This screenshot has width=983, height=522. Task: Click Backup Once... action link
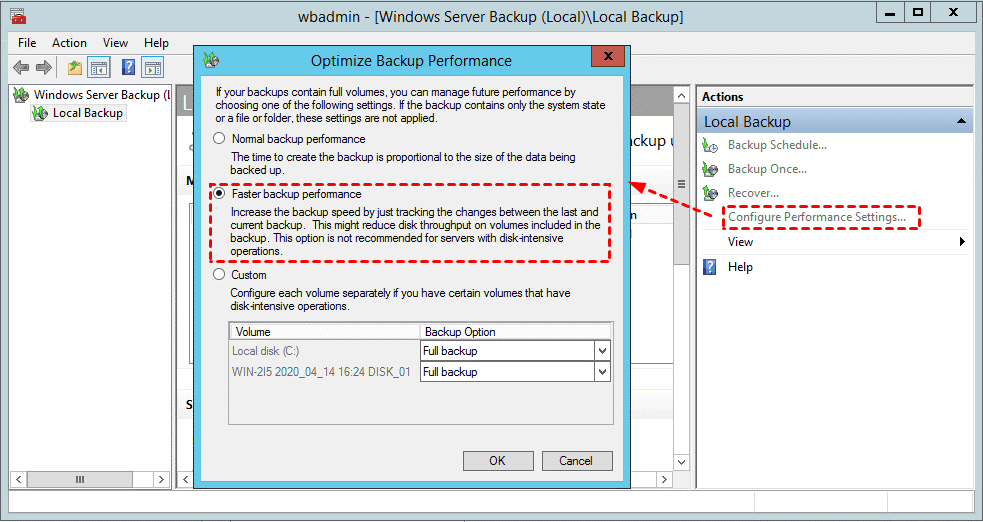[767, 169]
